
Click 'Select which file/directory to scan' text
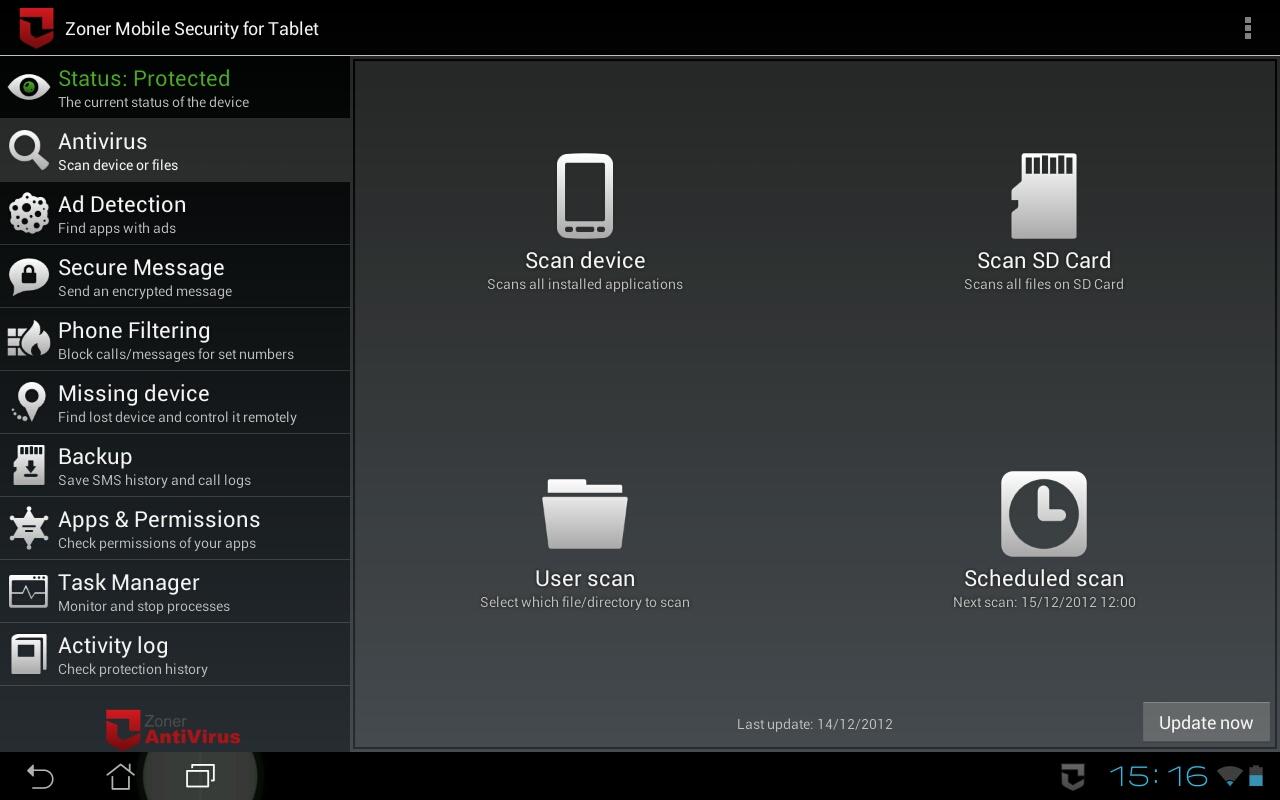(x=585, y=602)
